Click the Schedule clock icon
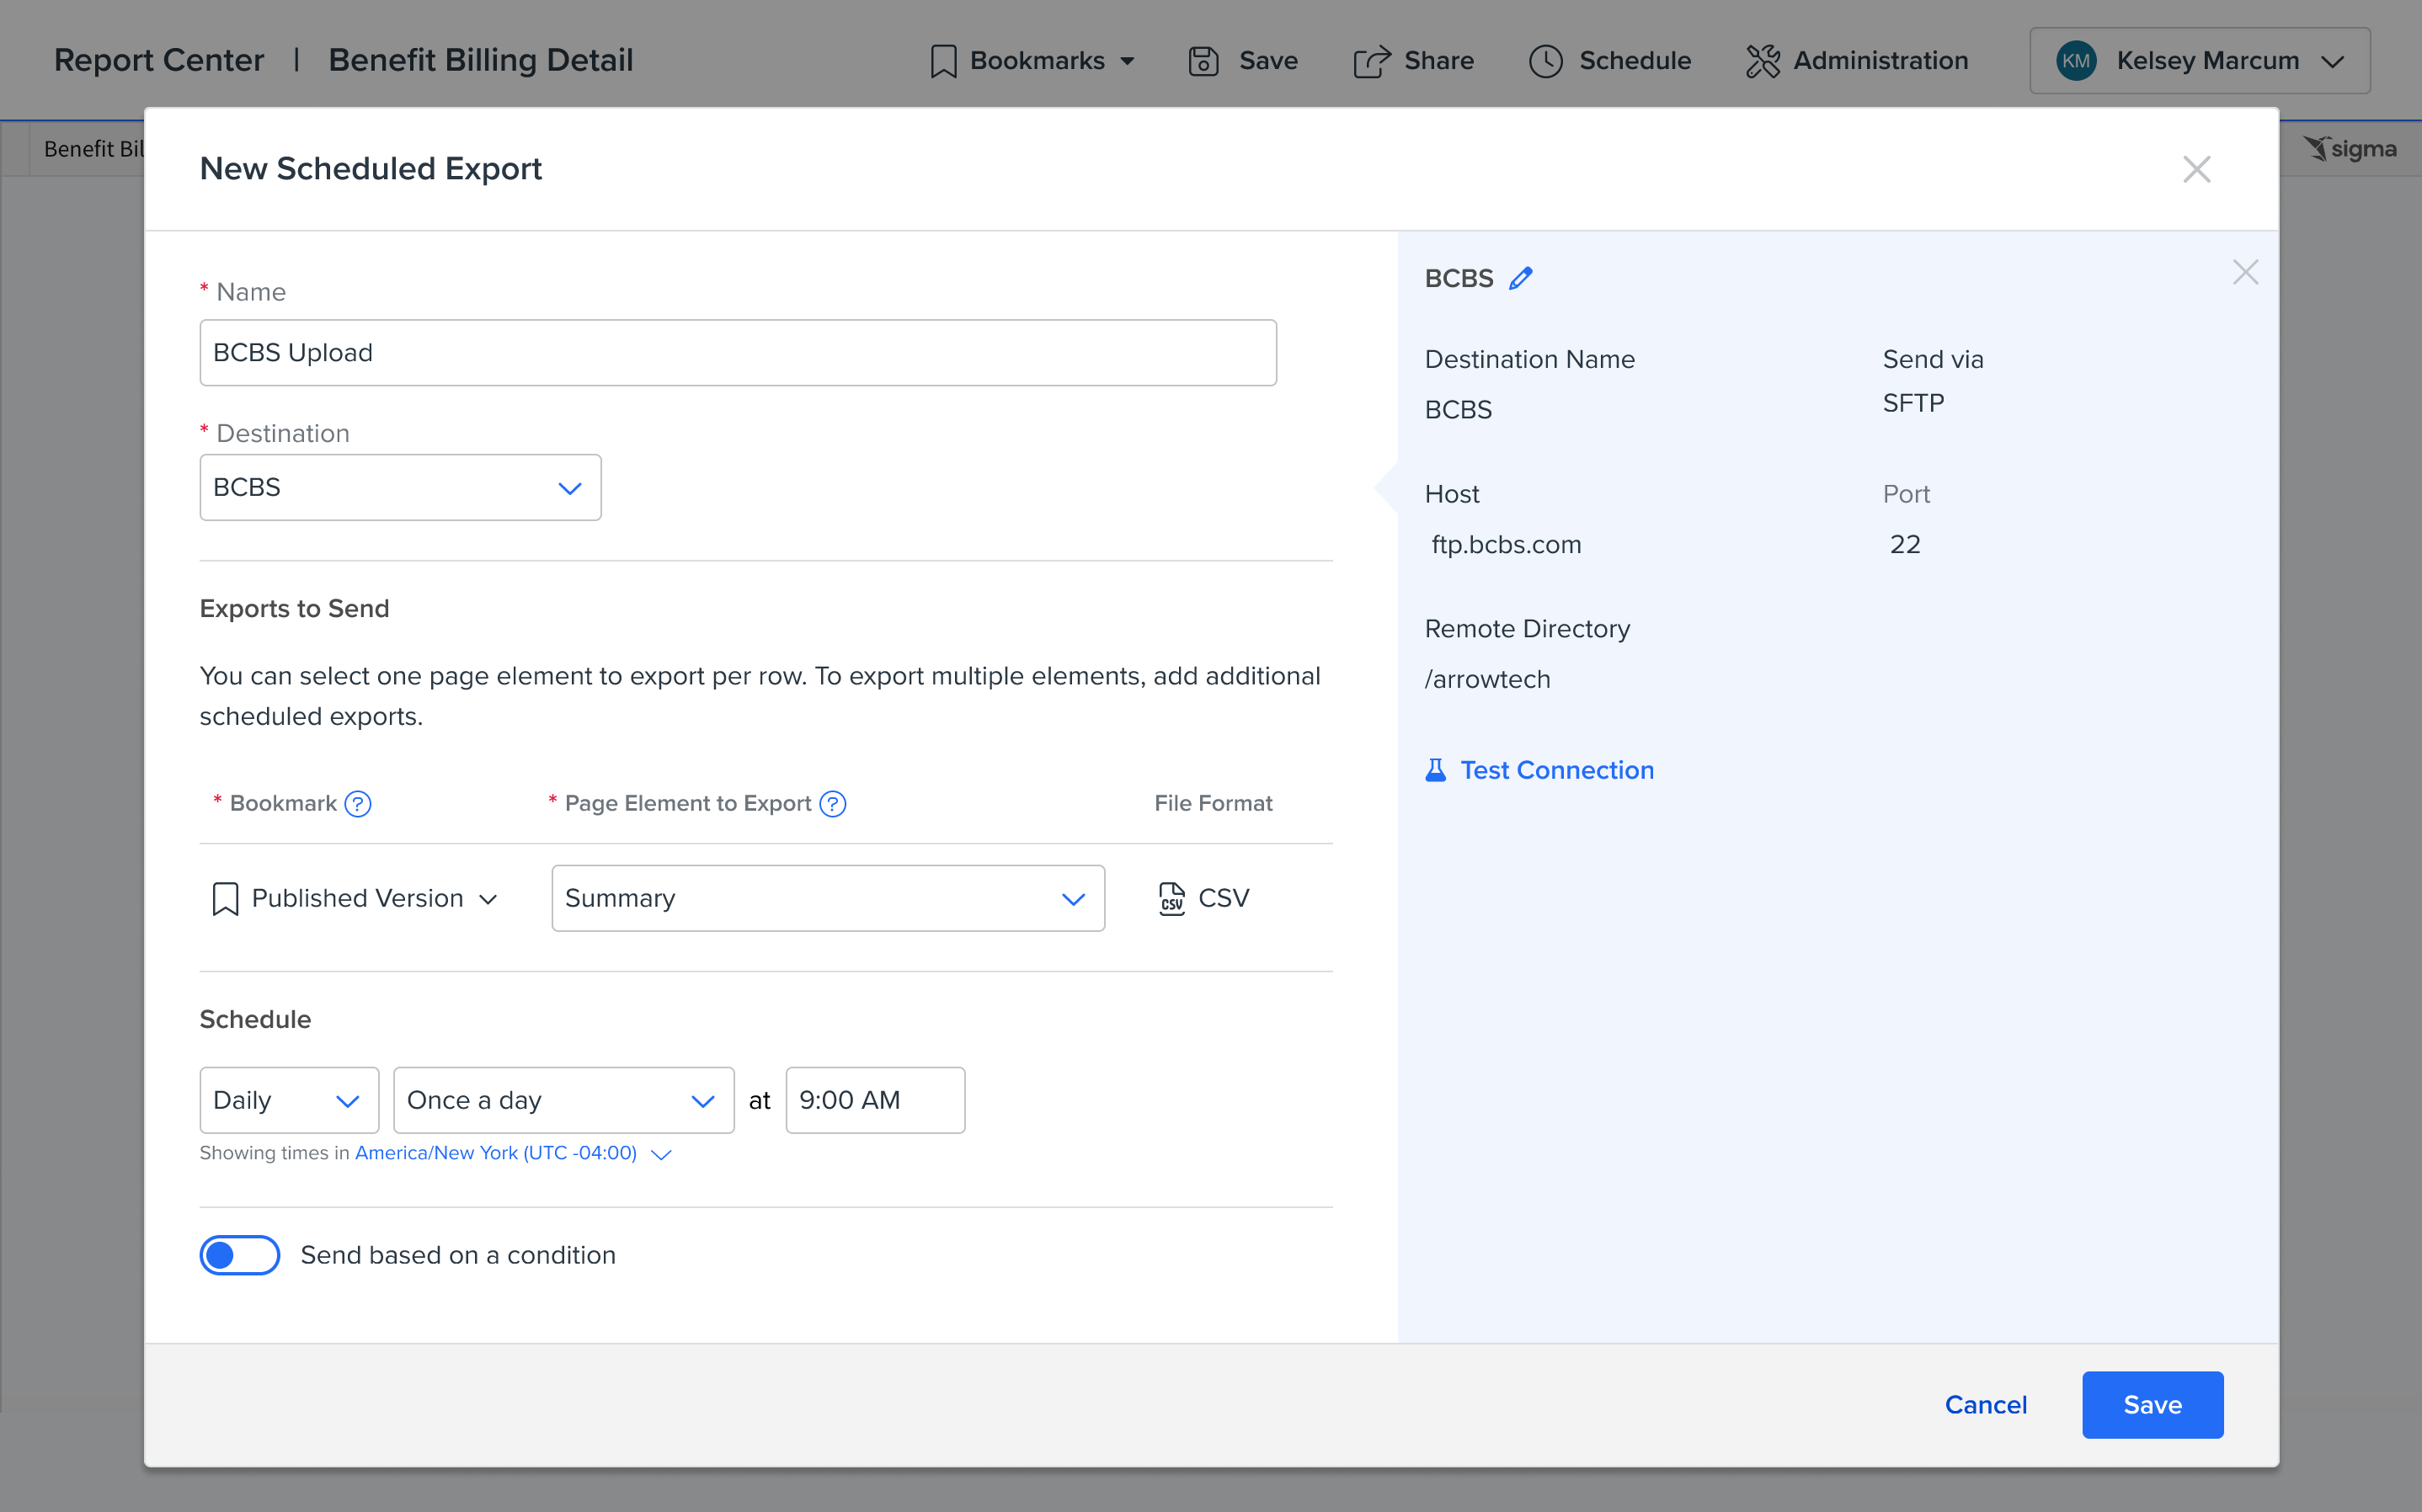Viewport: 2422px width, 1512px height. (1545, 61)
